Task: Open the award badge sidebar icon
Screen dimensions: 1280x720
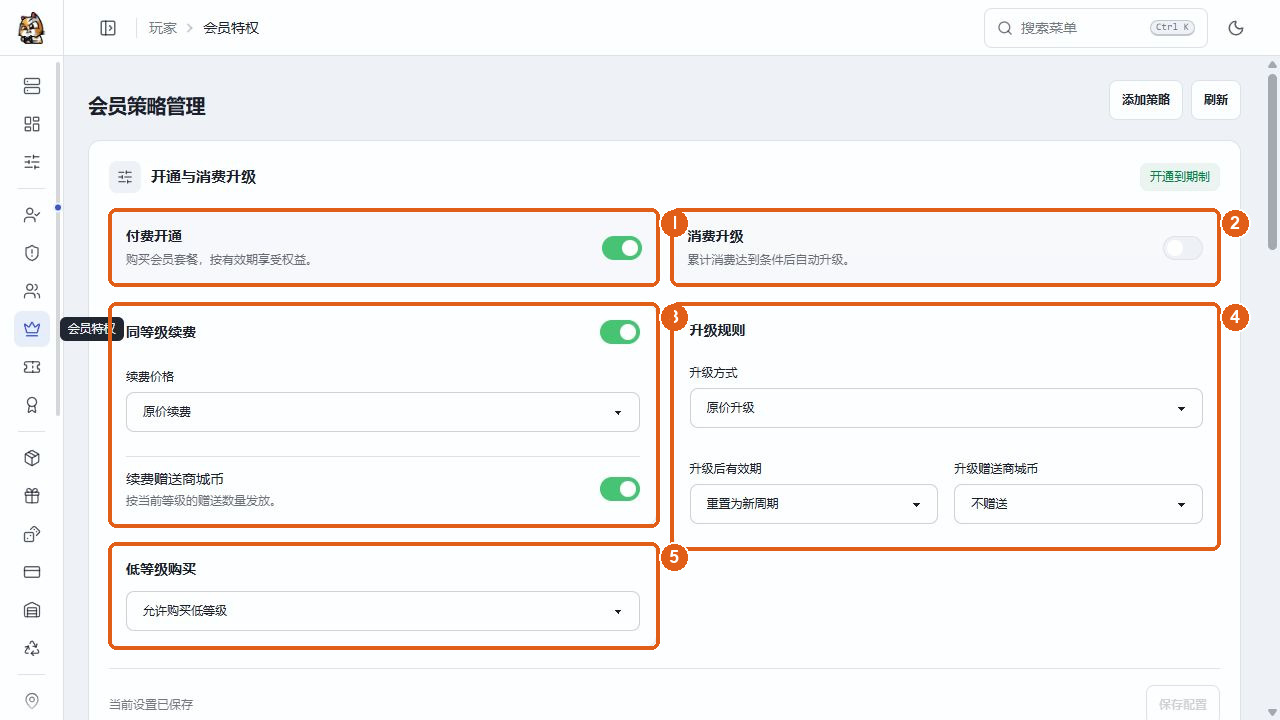Action: tap(32, 405)
